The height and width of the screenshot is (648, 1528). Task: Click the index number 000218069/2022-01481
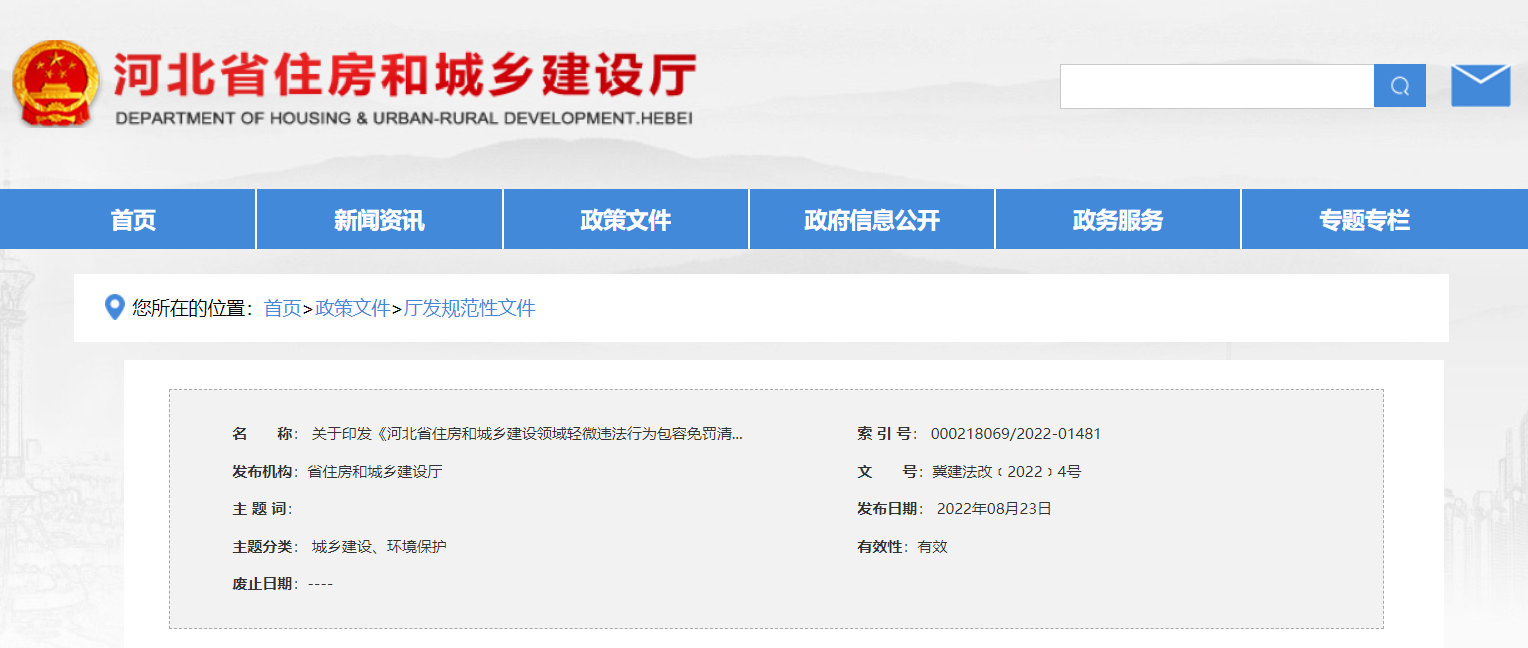point(1015,434)
